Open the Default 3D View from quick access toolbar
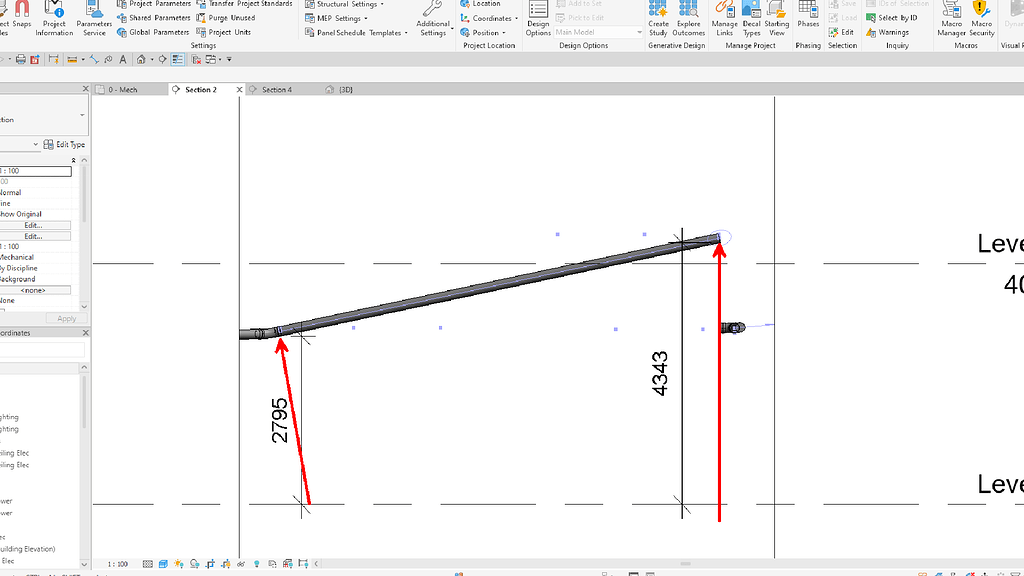 click(141, 59)
